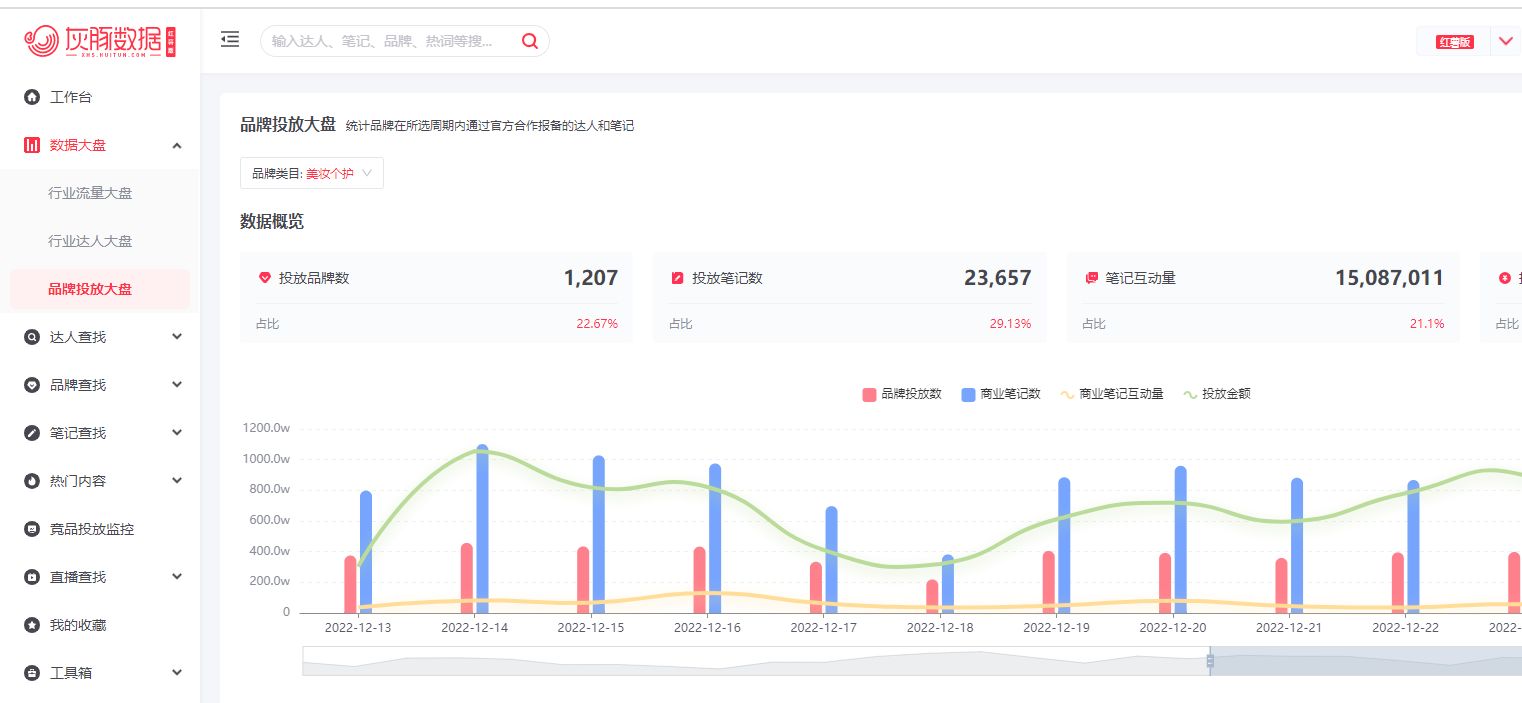Click the red search magnifier icon
Image resolution: width=1522 pixels, height=703 pixels.
pos(530,41)
